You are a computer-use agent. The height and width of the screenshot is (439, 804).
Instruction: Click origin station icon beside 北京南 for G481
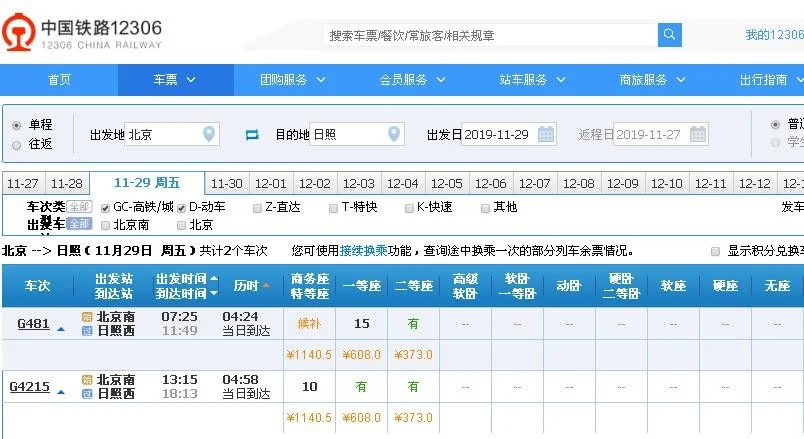click(x=87, y=317)
